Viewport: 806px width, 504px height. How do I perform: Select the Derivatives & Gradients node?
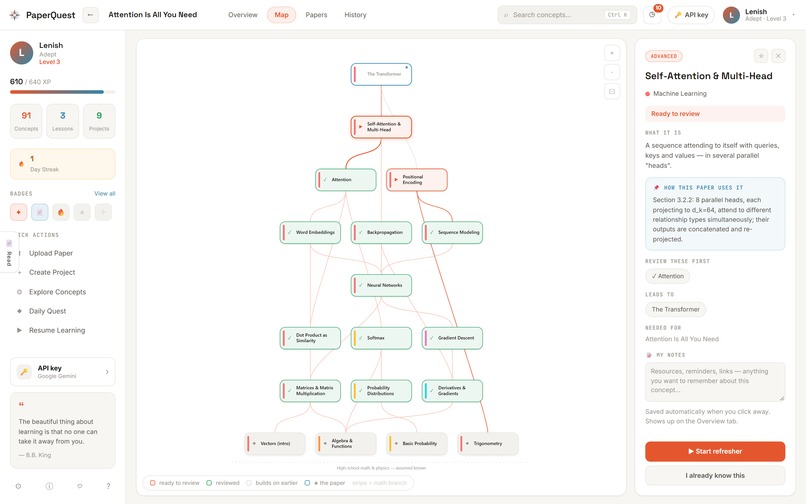[x=452, y=391]
